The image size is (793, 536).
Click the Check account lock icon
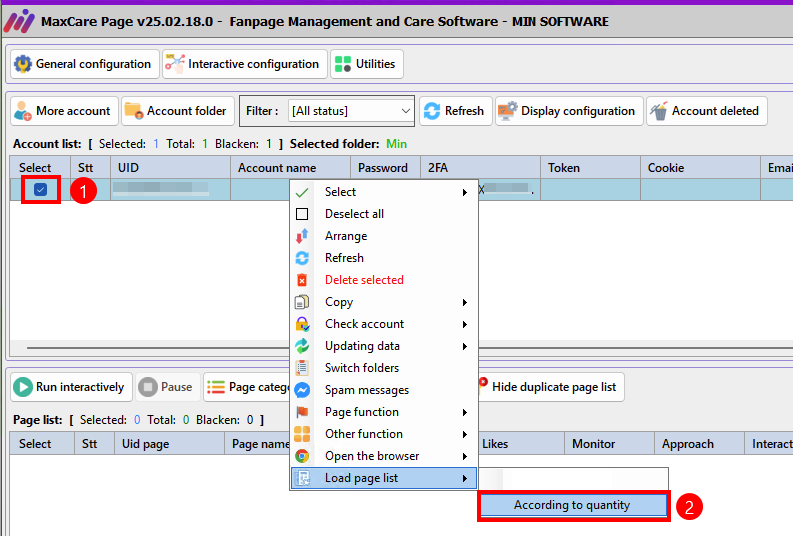pyautogui.click(x=302, y=324)
